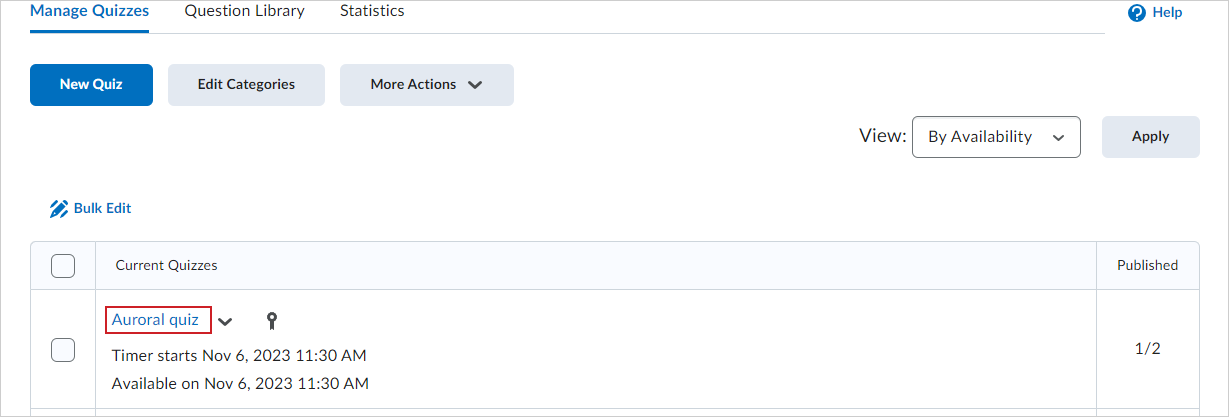1229x417 pixels.
Task: Check the Auroral quiz row checkbox
Action: coord(63,350)
